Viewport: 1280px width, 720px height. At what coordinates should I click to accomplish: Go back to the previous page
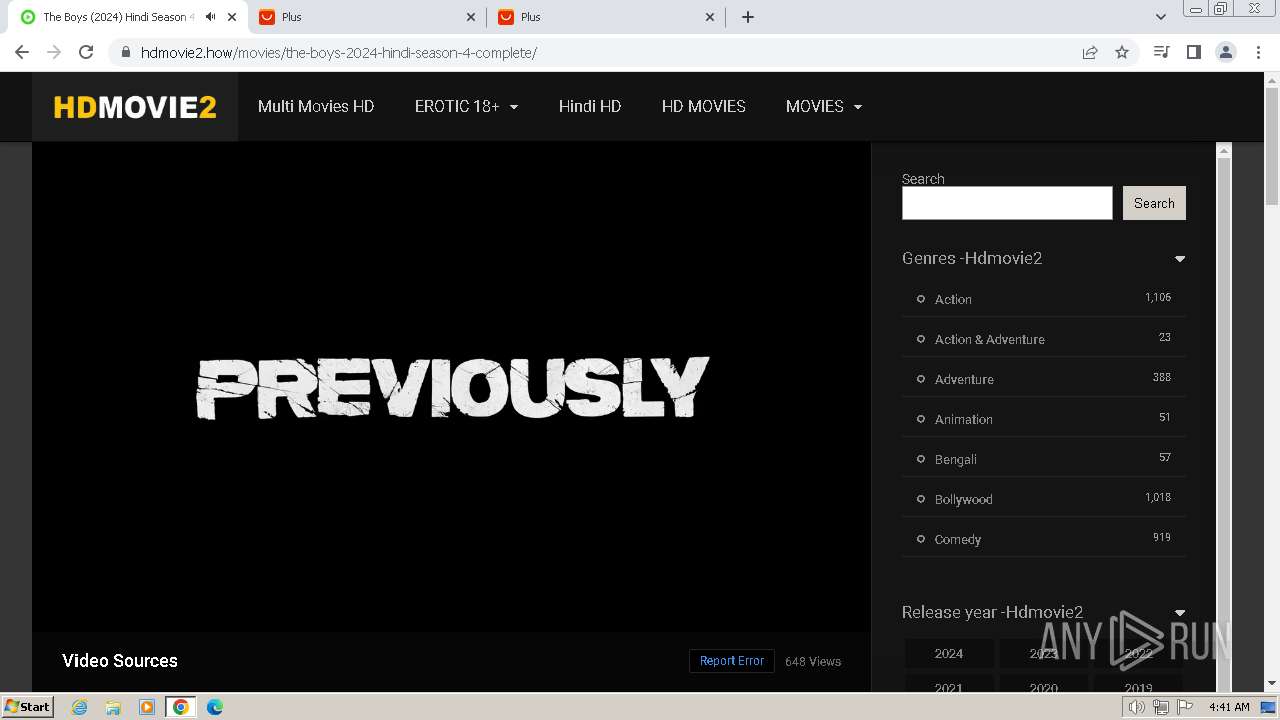pos(22,52)
